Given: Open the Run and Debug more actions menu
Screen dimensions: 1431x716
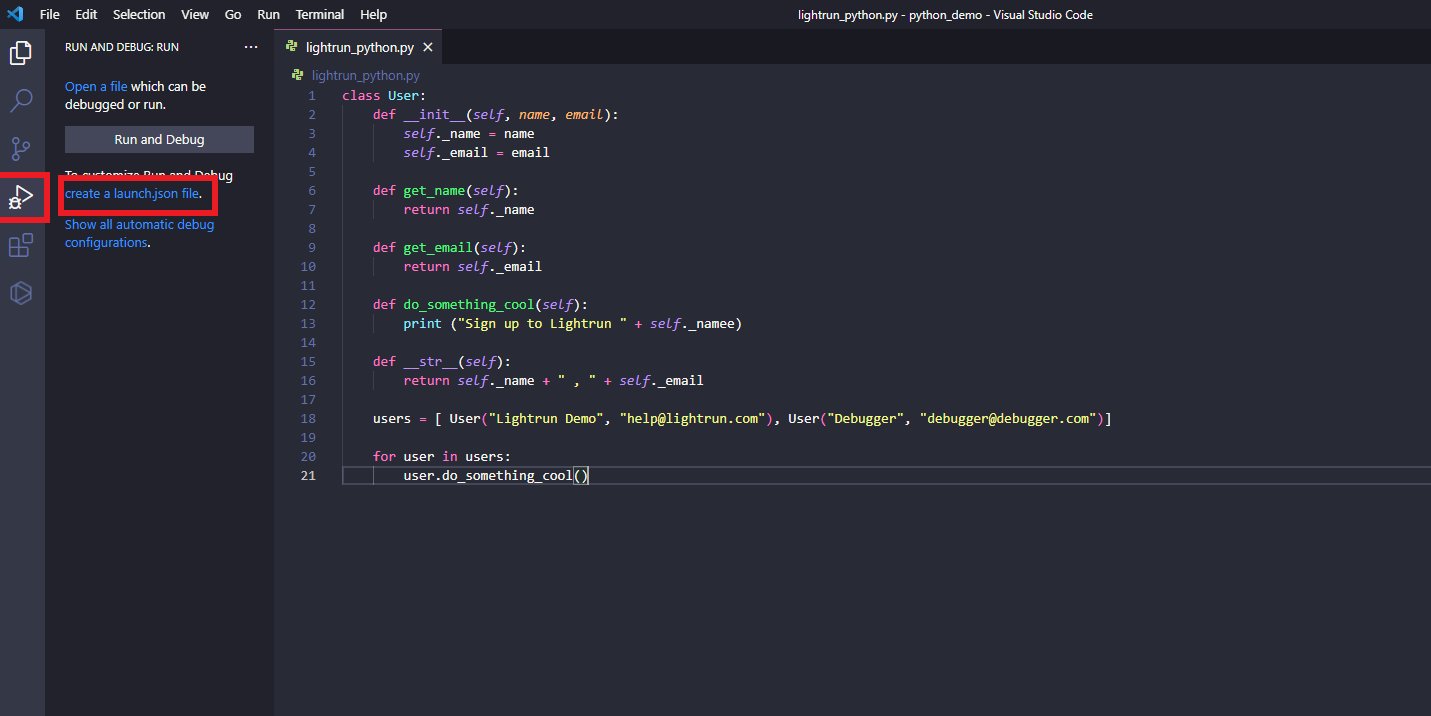Looking at the screenshot, I should pyautogui.click(x=251, y=46).
